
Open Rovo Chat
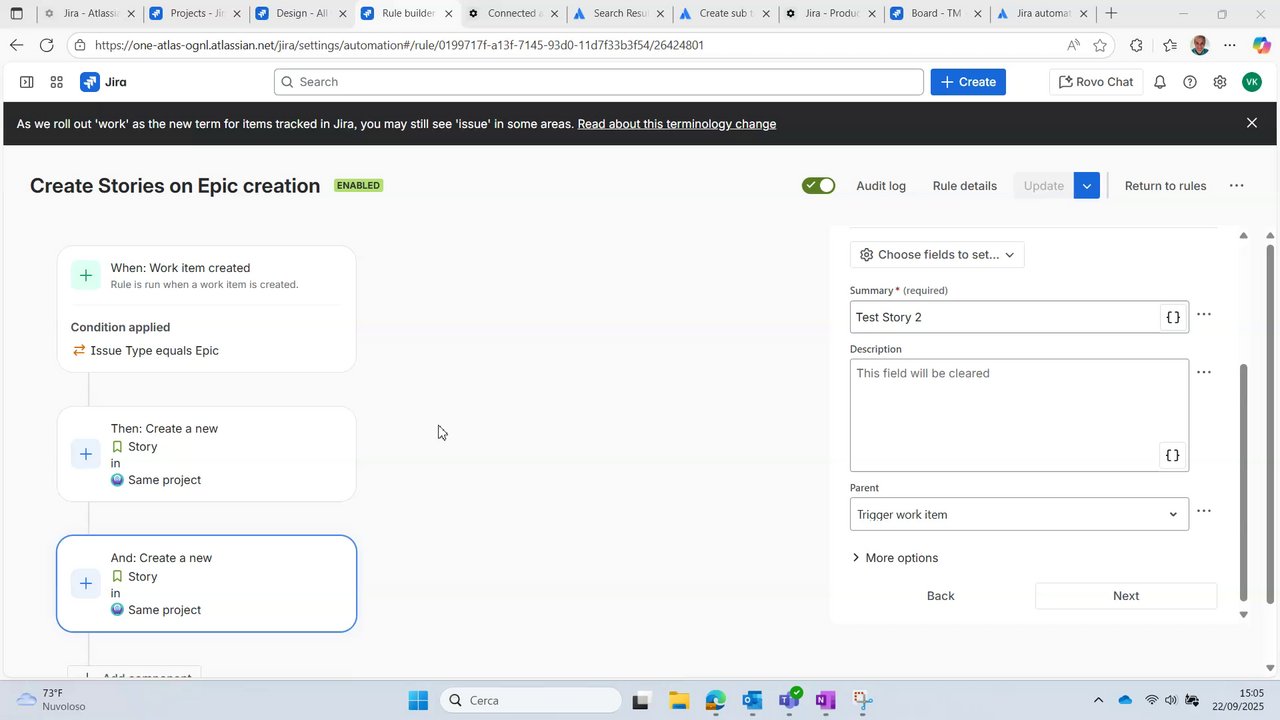coord(1096,82)
